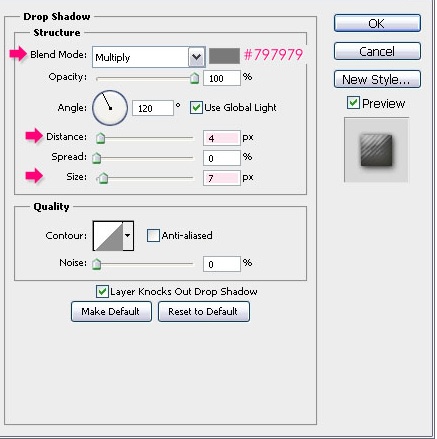Click the Opacity value field showing 100
This screenshot has width=437, height=439.
click(x=221, y=78)
